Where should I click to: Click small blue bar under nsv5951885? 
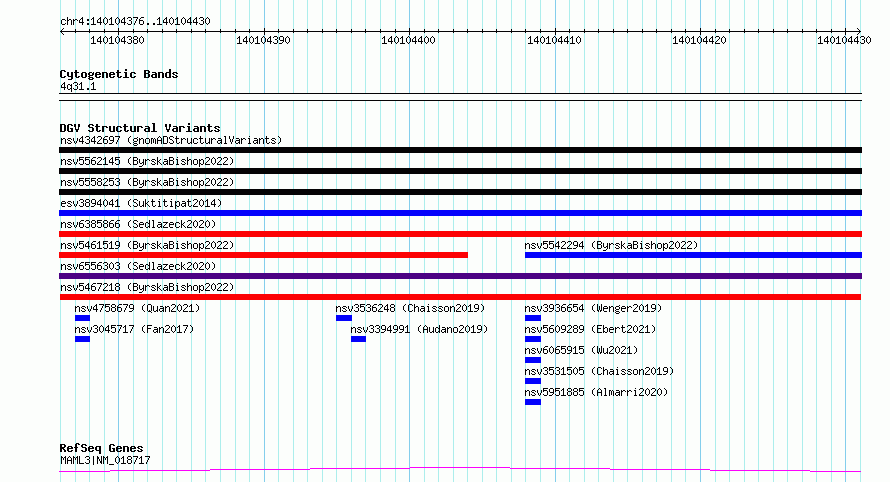tap(533, 402)
